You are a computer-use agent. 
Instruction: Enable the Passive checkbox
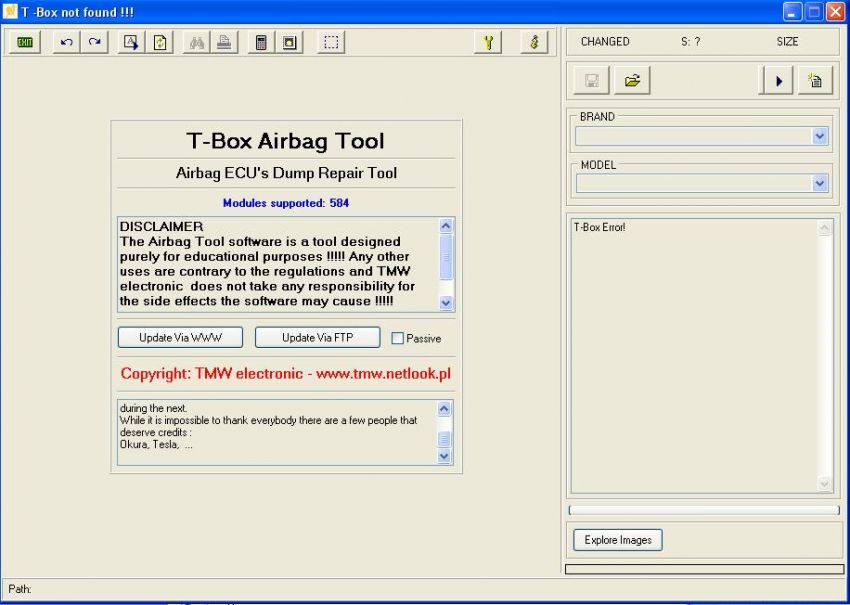point(397,338)
